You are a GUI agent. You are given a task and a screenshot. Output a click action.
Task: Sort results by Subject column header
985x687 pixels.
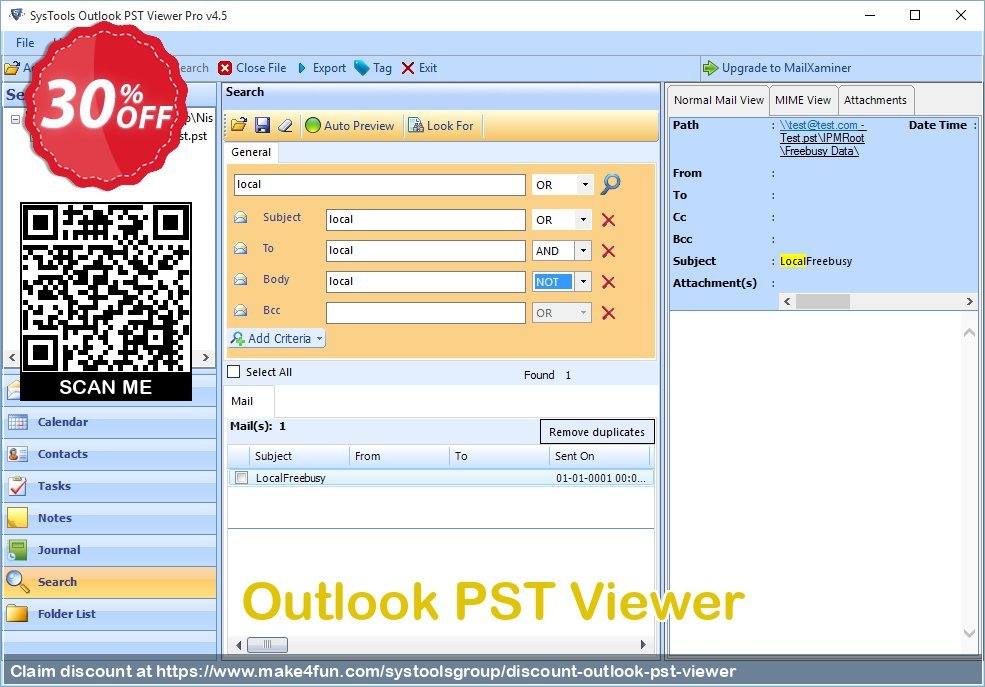(x=299, y=456)
